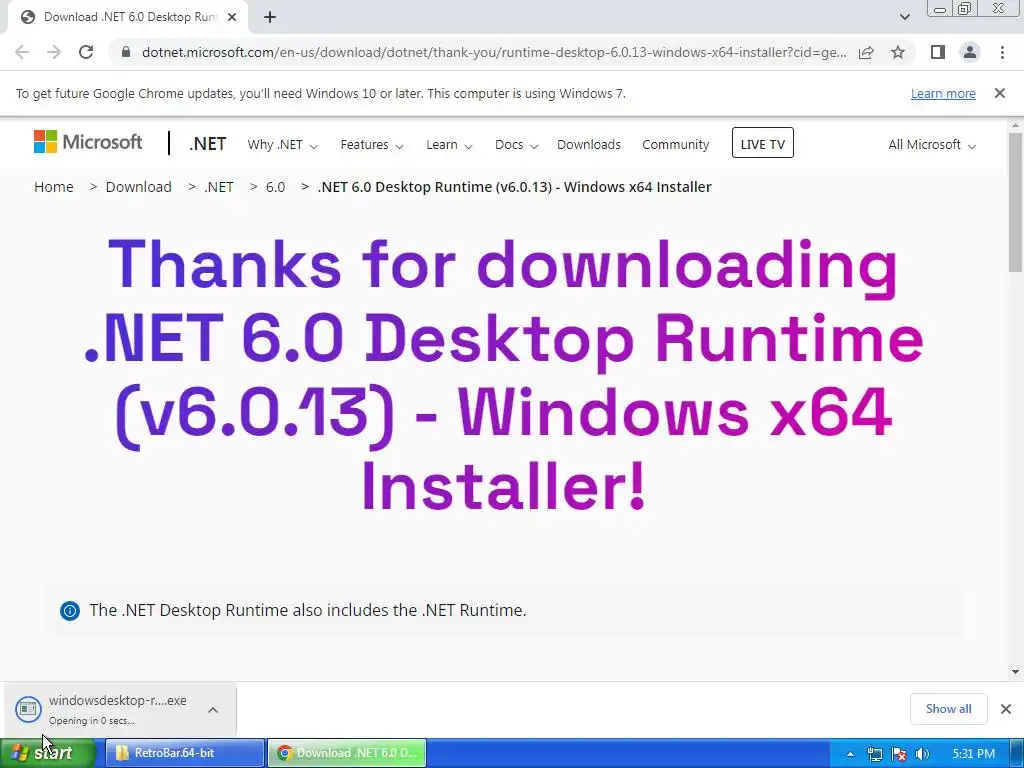Image resolution: width=1024 pixels, height=768 pixels.
Task: Reload the page with the refresh icon
Action: [x=86, y=52]
